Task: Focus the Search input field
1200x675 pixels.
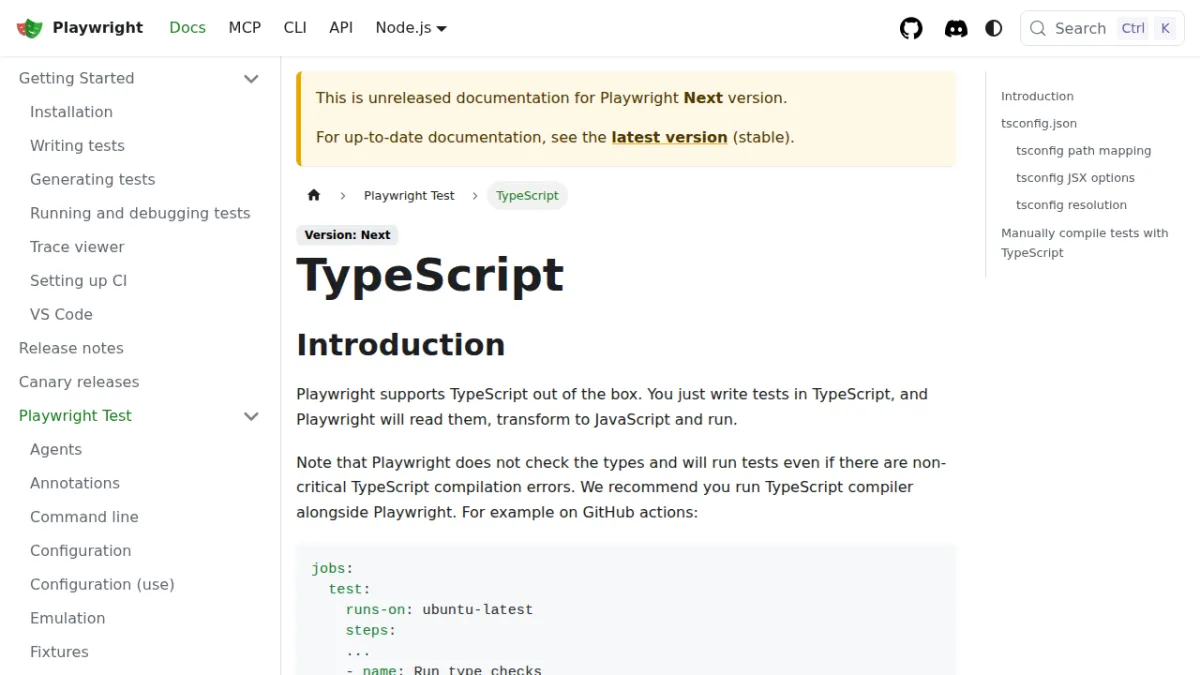Action: tap(1102, 28)
